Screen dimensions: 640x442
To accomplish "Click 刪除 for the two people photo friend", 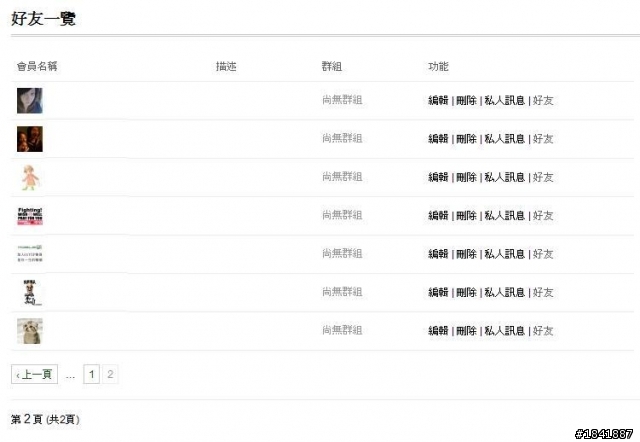I will [x=466, y=139].
